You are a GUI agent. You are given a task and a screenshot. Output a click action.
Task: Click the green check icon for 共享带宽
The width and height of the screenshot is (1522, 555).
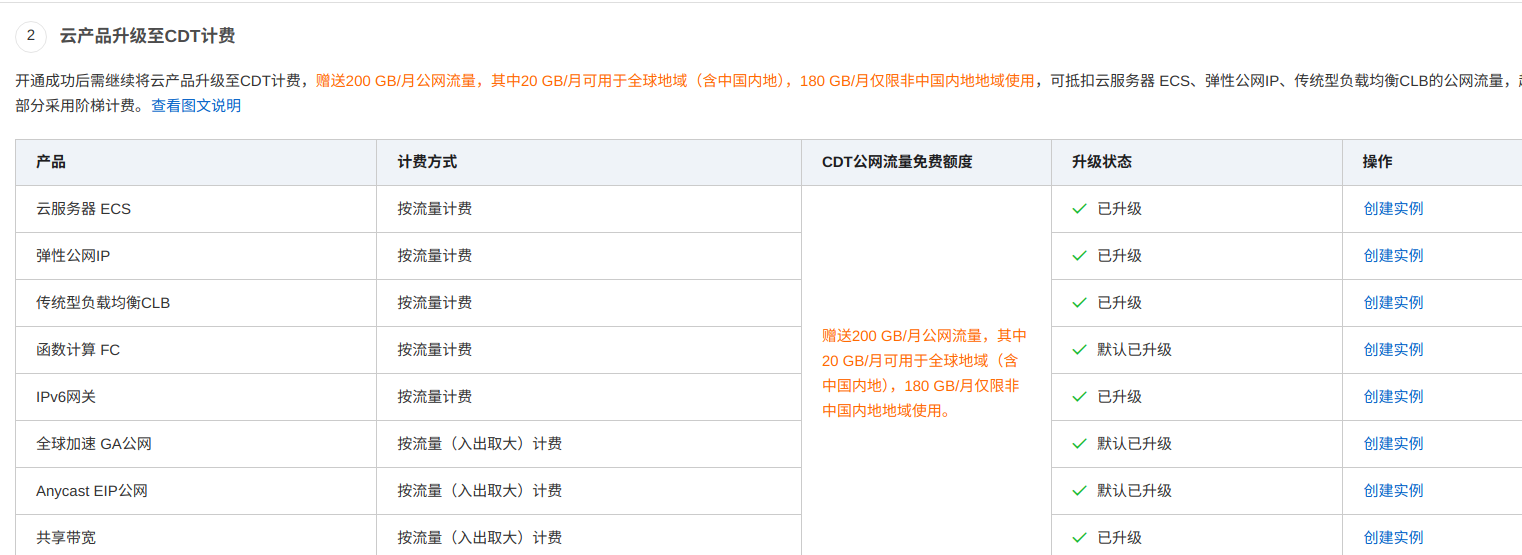click(x=1079, y=538)
